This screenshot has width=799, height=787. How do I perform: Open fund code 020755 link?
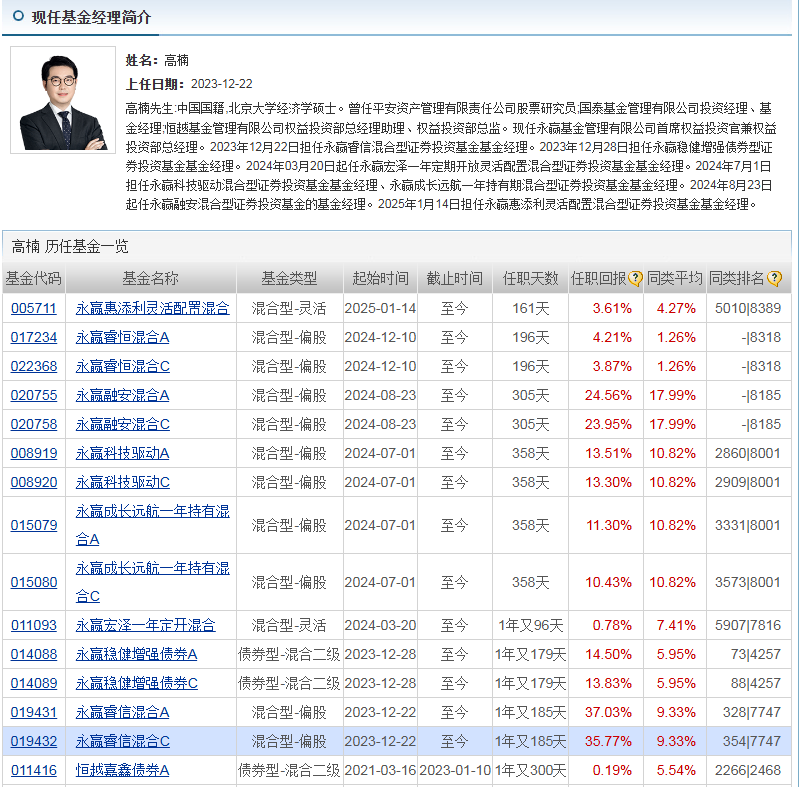34,396
